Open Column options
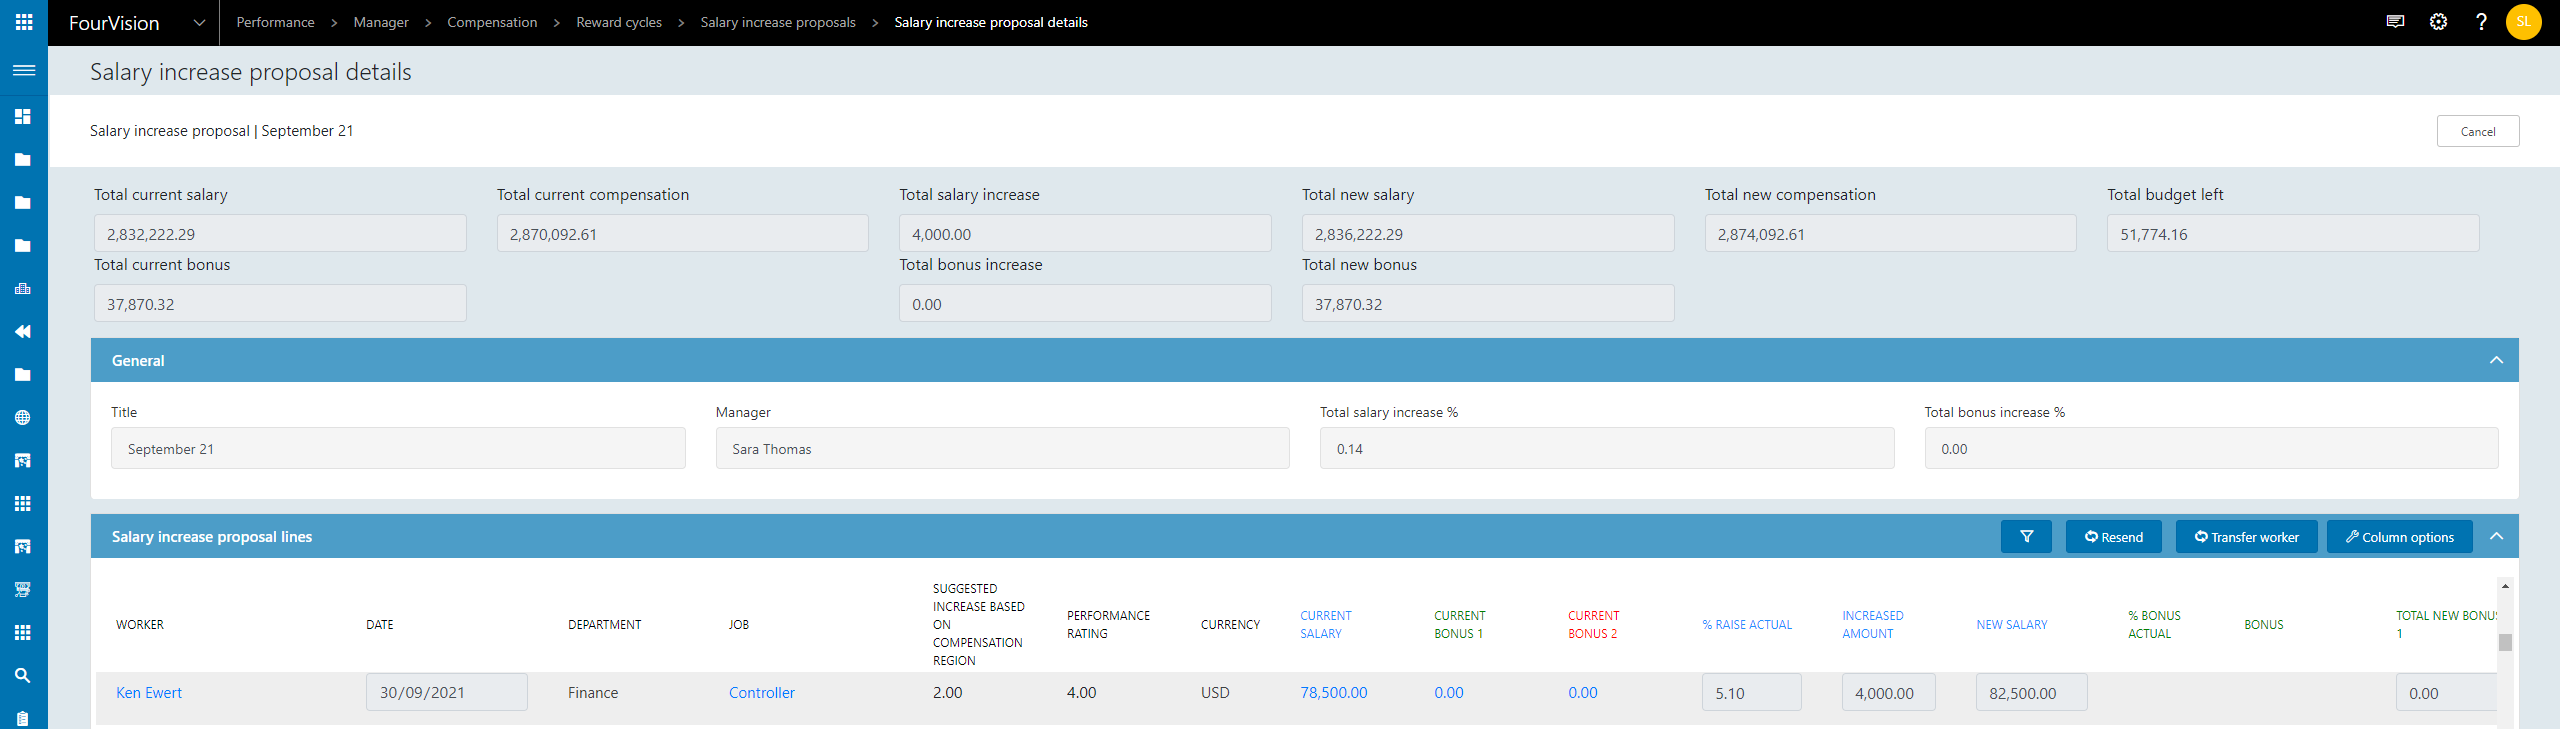Viewport: 2560px width, 729px height. coord(2400,536)
